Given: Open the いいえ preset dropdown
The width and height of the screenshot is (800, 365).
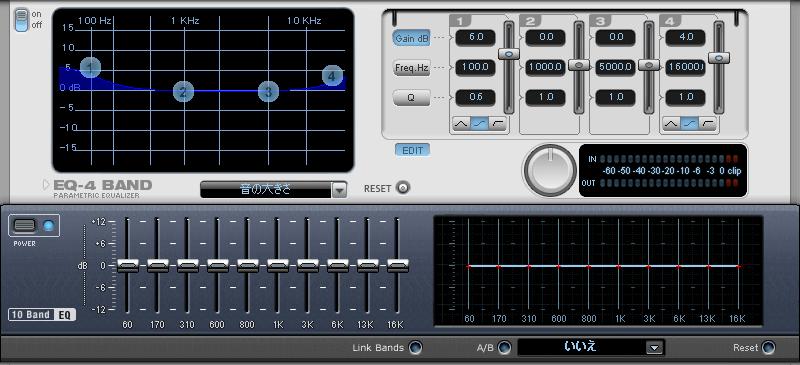Looking at the screenshot, I should [654, 348].
